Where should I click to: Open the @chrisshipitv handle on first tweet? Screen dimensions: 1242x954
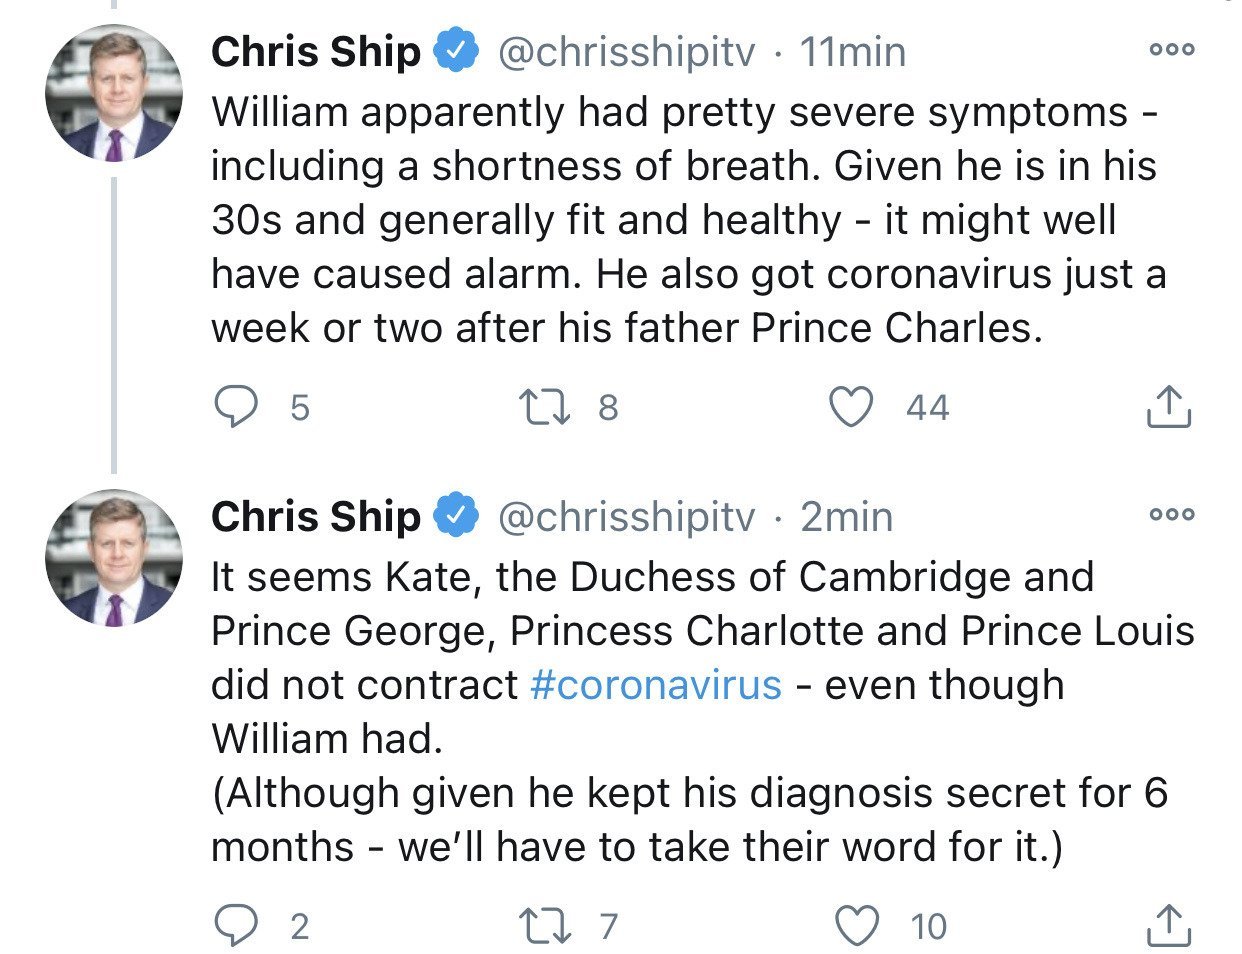click(626, 52)
